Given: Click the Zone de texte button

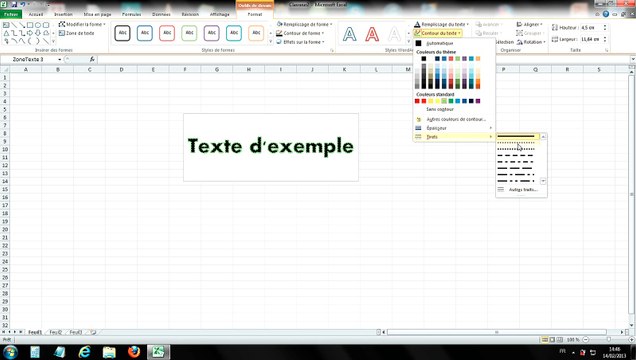Looking at the screenshot, I should pos(77,33).
